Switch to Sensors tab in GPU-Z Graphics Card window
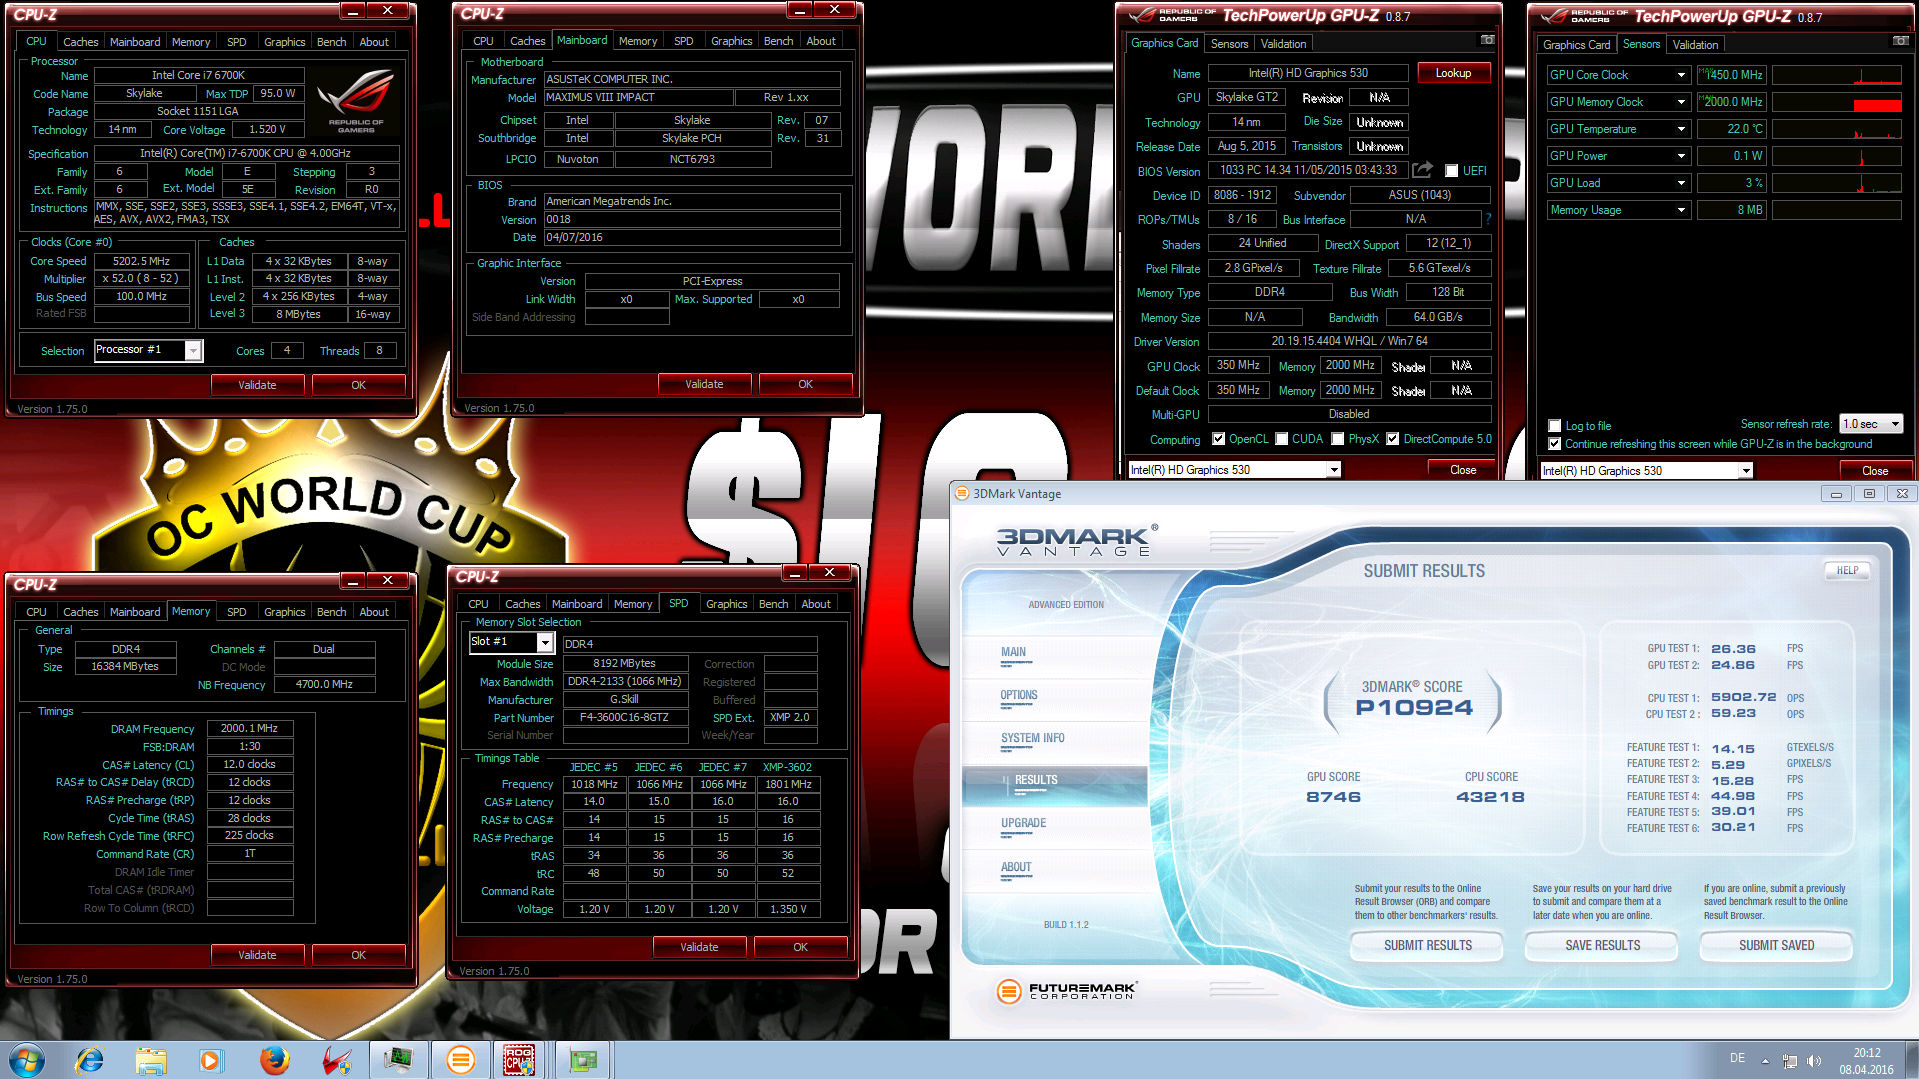 (1229, 44)
